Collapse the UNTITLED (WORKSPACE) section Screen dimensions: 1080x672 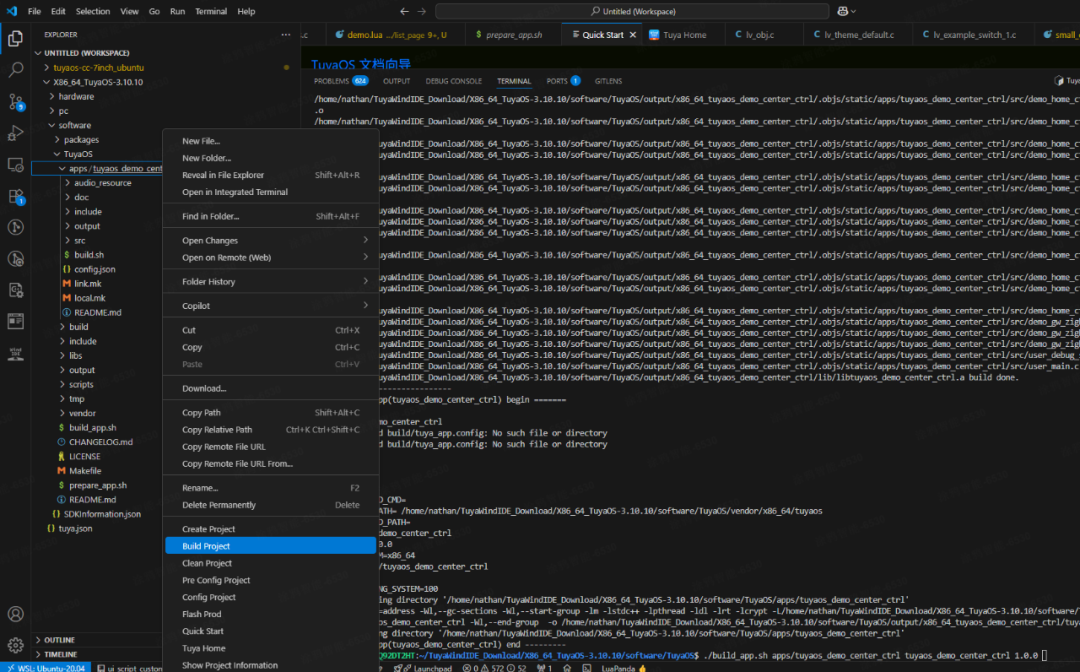coord(86,53)
